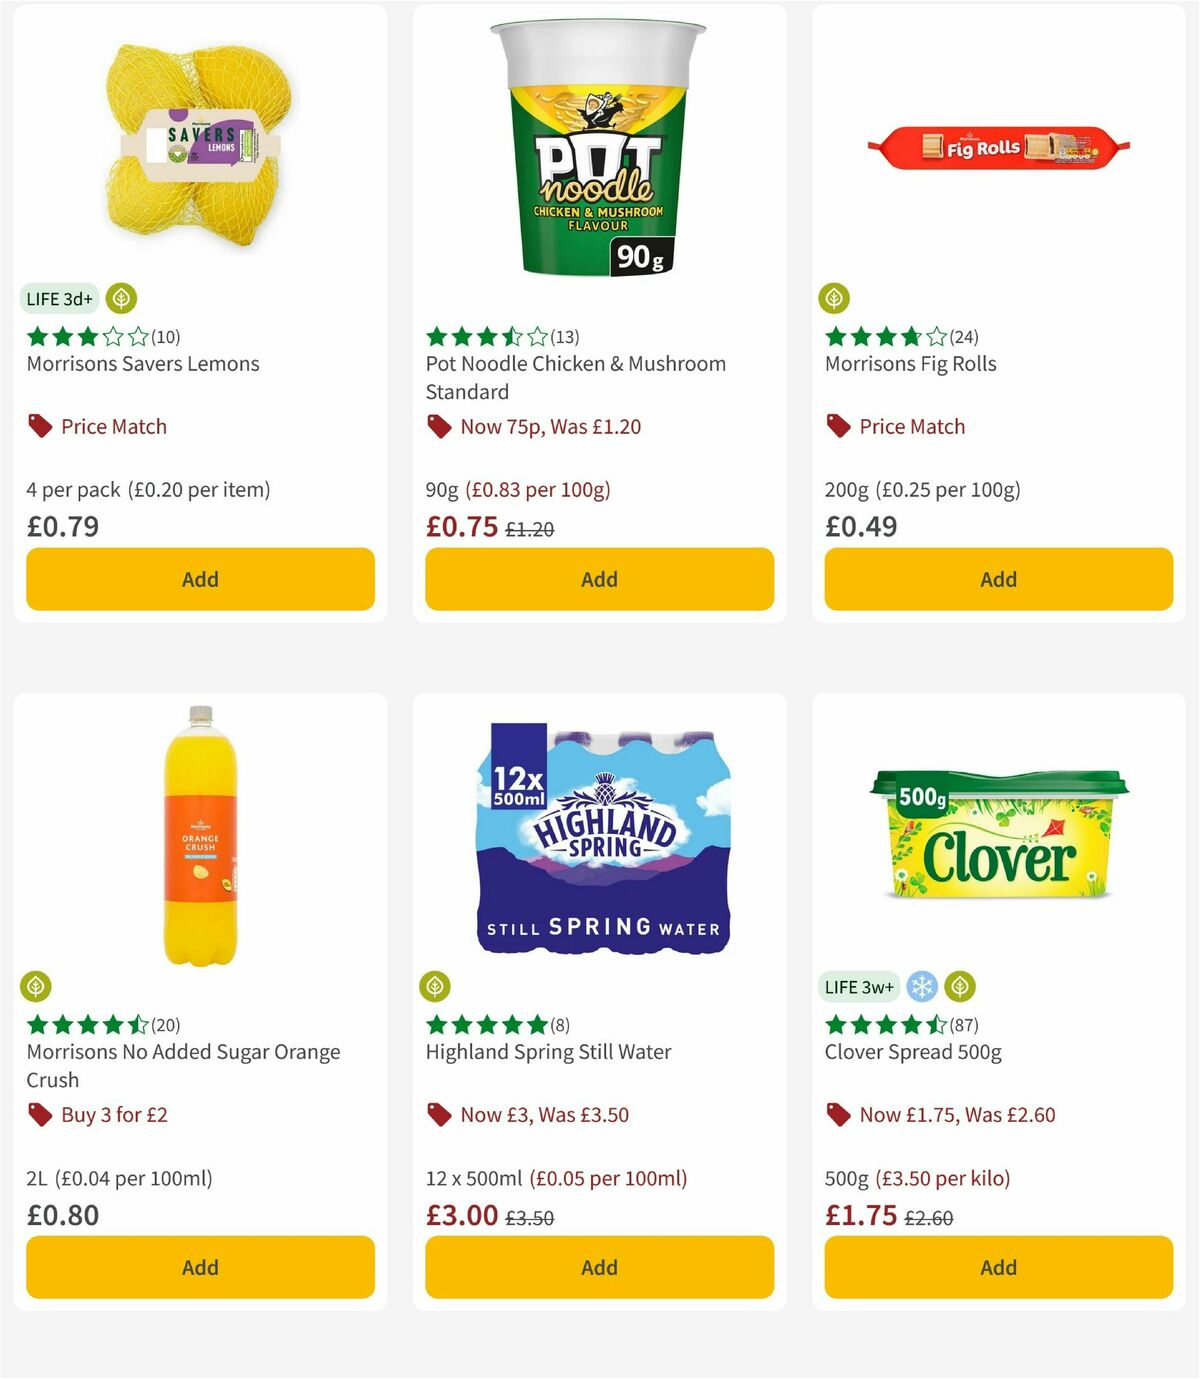Click the LIFE 3w+ badge on Clover Spread
The image size is (1200, 1379).
click(858, 985)
